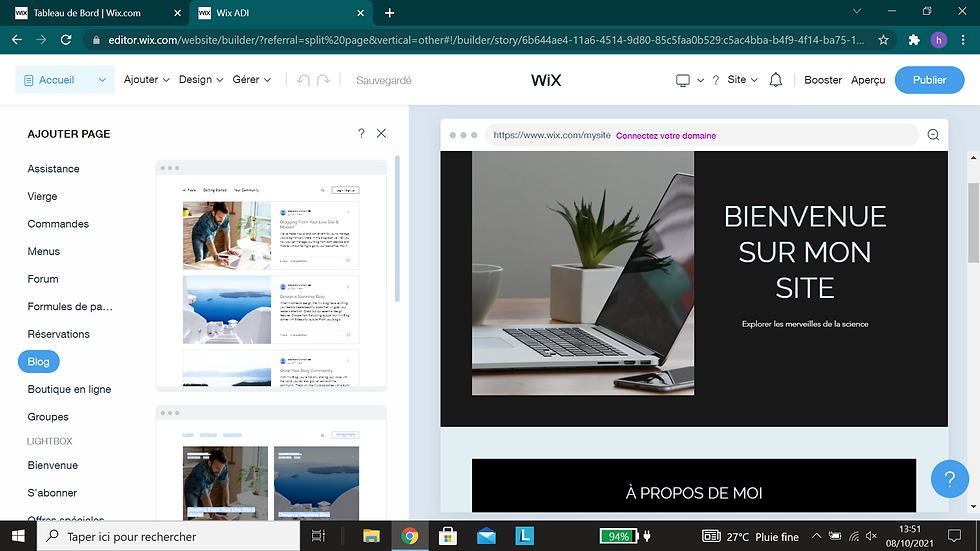Click the Connectez votre domaine link
The height and width of the screenshot is (551, 980).
click(666, 136)
